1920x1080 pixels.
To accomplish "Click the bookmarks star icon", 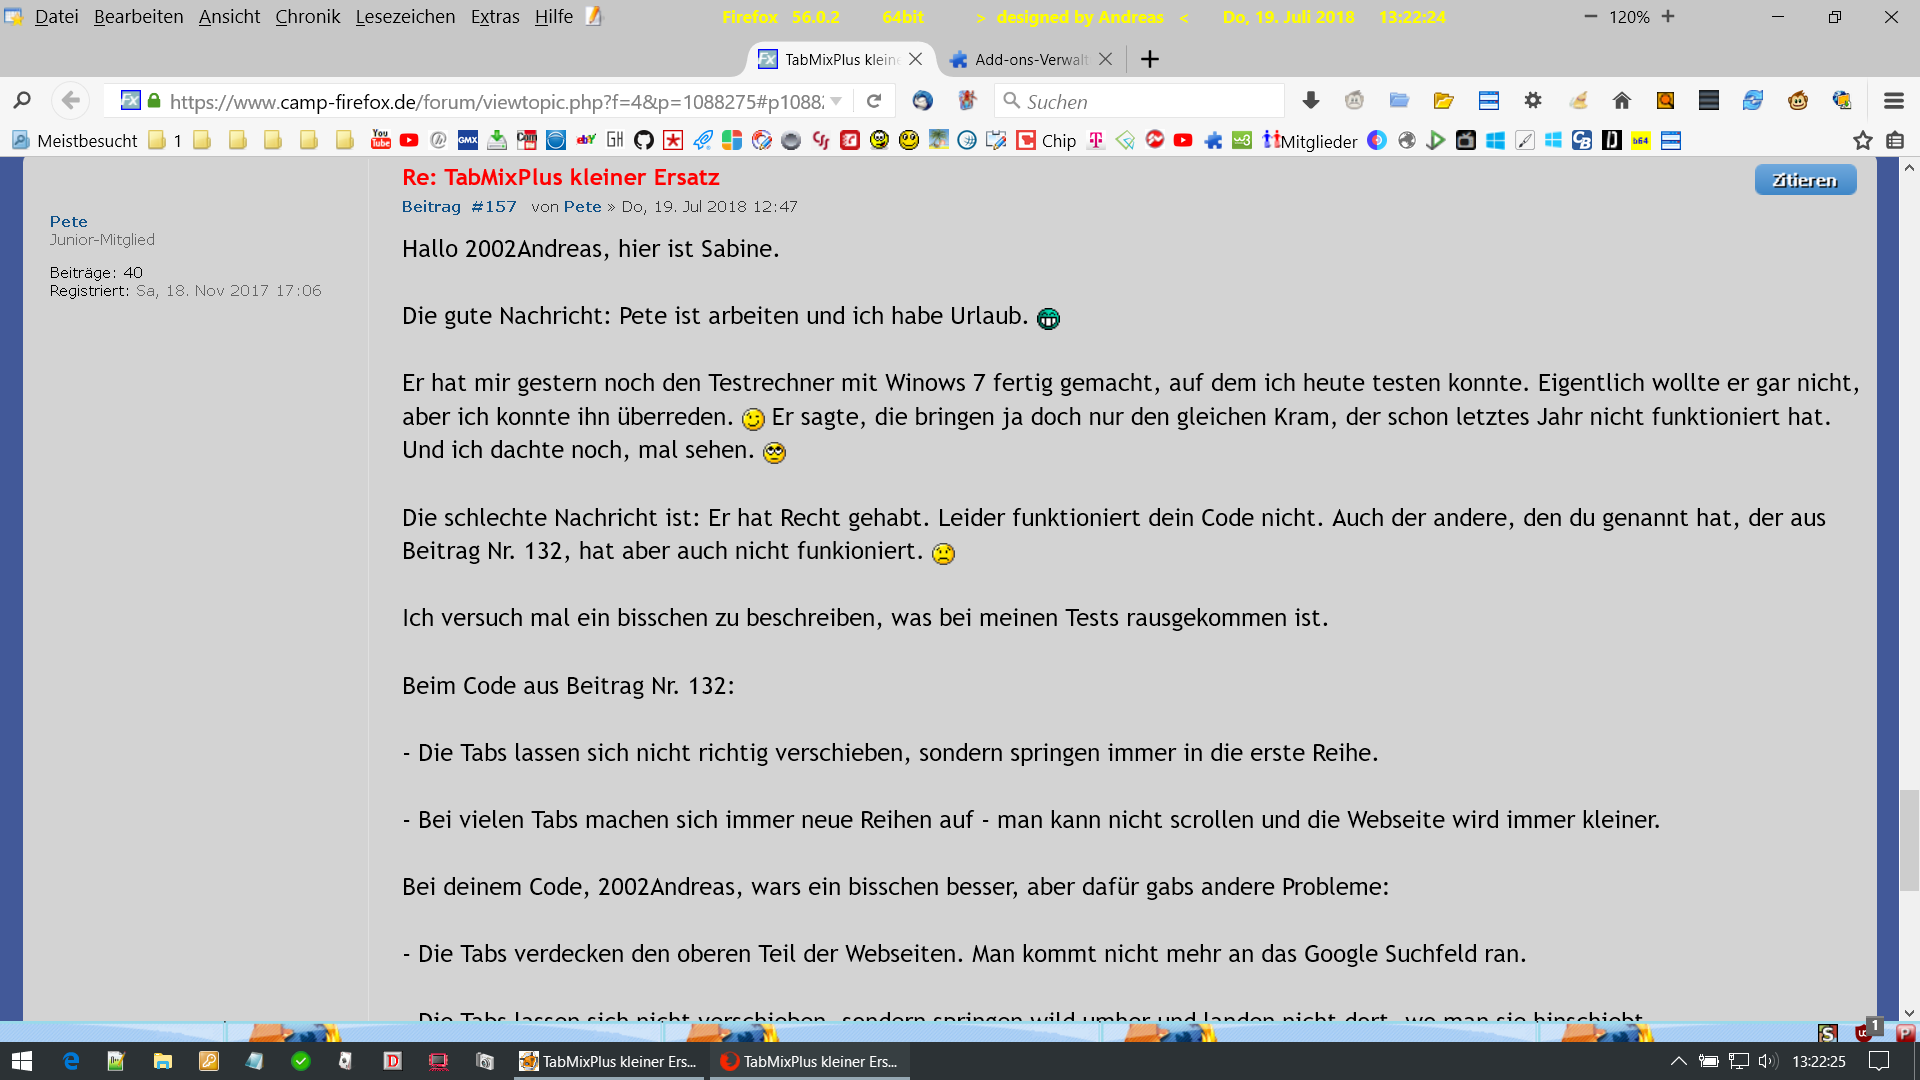I will [x=1862, y=140].
